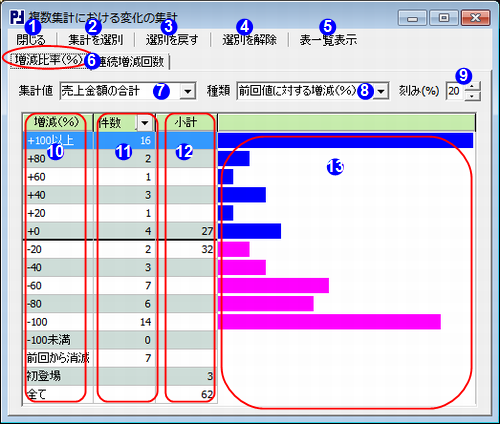
Task: Click the subtotal 27 cell
Action: point(186,231)
